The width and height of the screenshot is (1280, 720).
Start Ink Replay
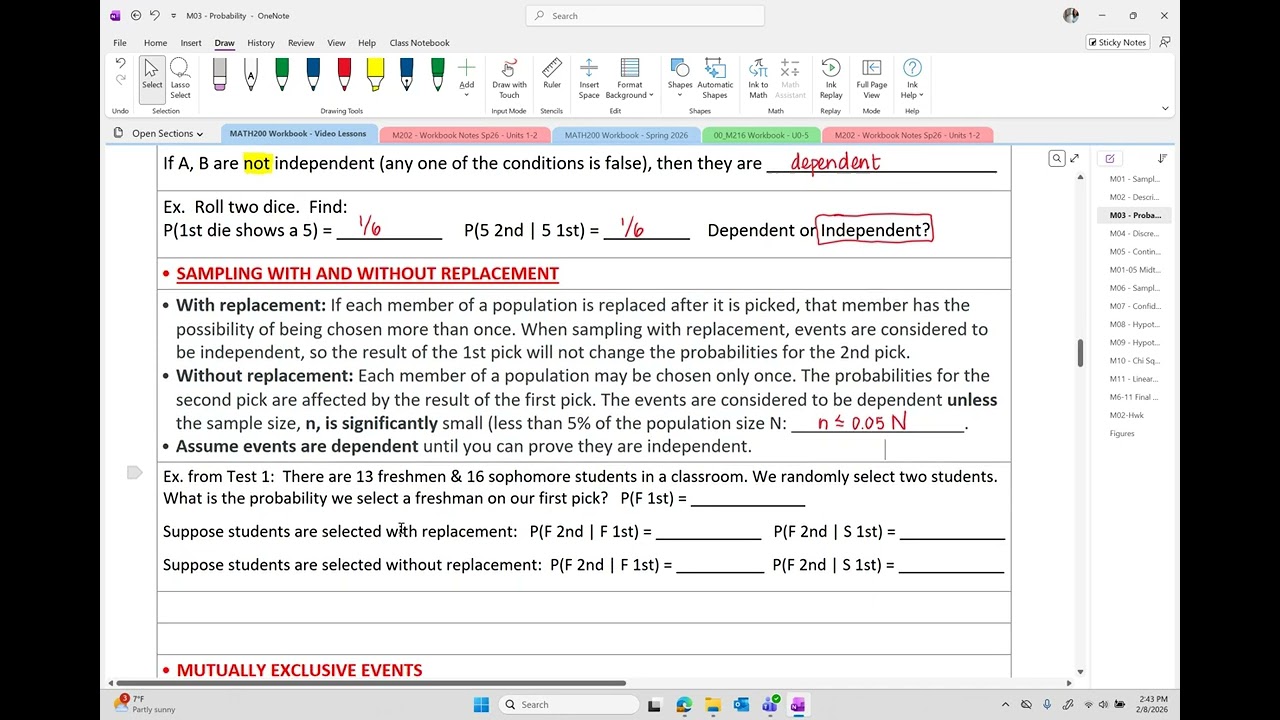(x=831, y=79)
